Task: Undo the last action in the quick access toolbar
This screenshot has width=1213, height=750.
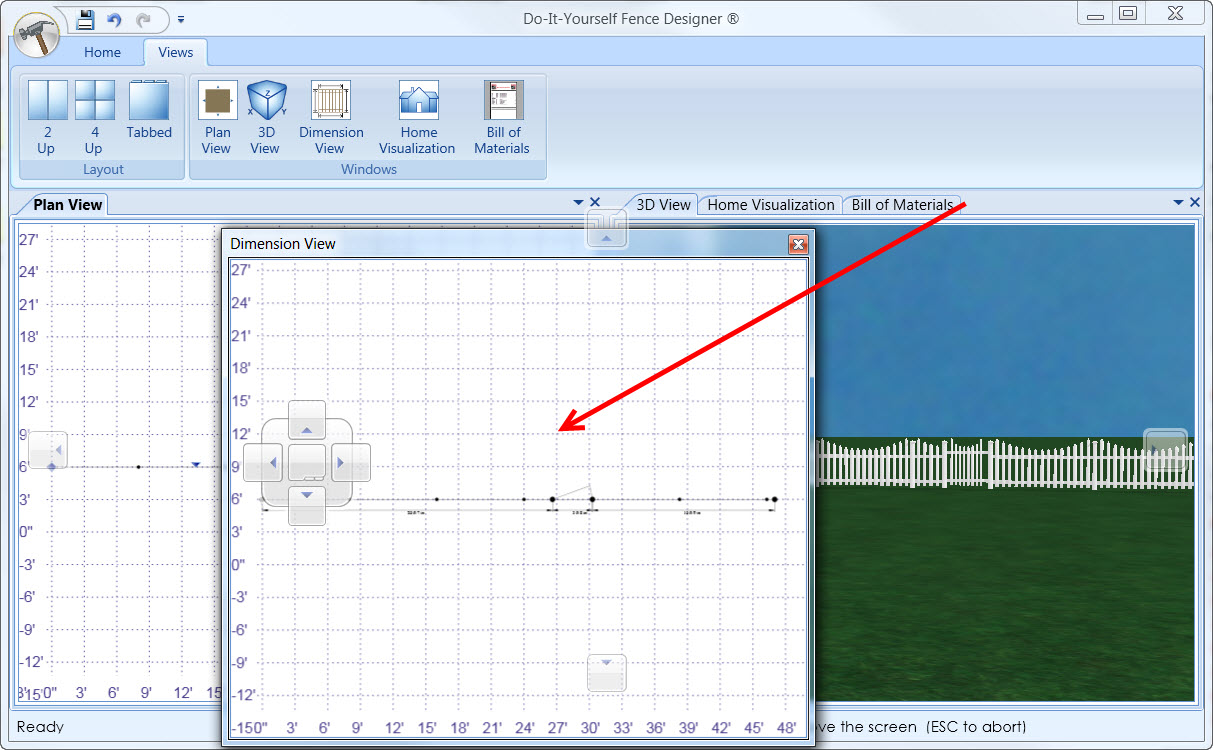Action: [115, 19]
